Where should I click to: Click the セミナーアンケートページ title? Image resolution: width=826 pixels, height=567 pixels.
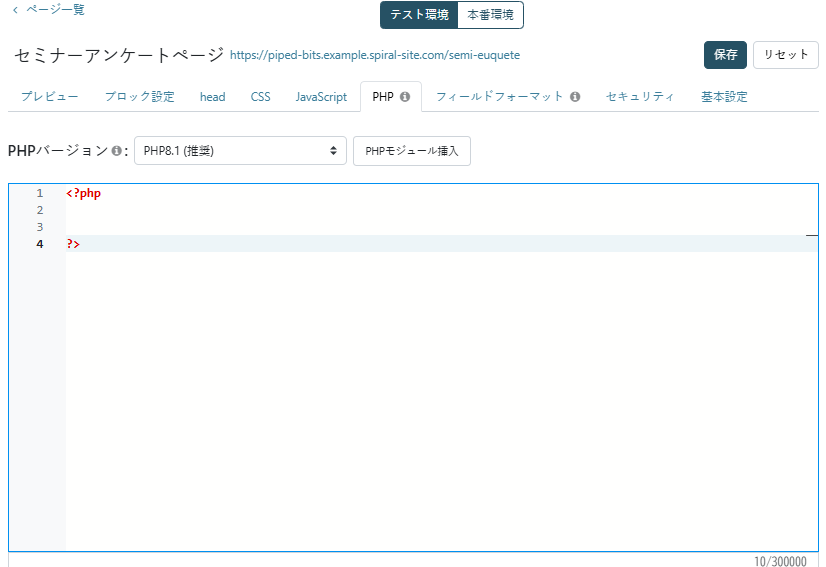[119, 55]
